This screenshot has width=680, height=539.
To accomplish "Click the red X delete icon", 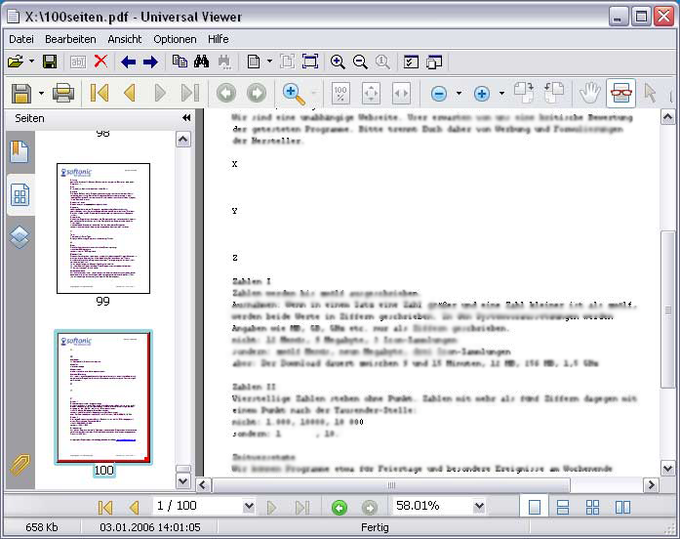I will [101, 62].
